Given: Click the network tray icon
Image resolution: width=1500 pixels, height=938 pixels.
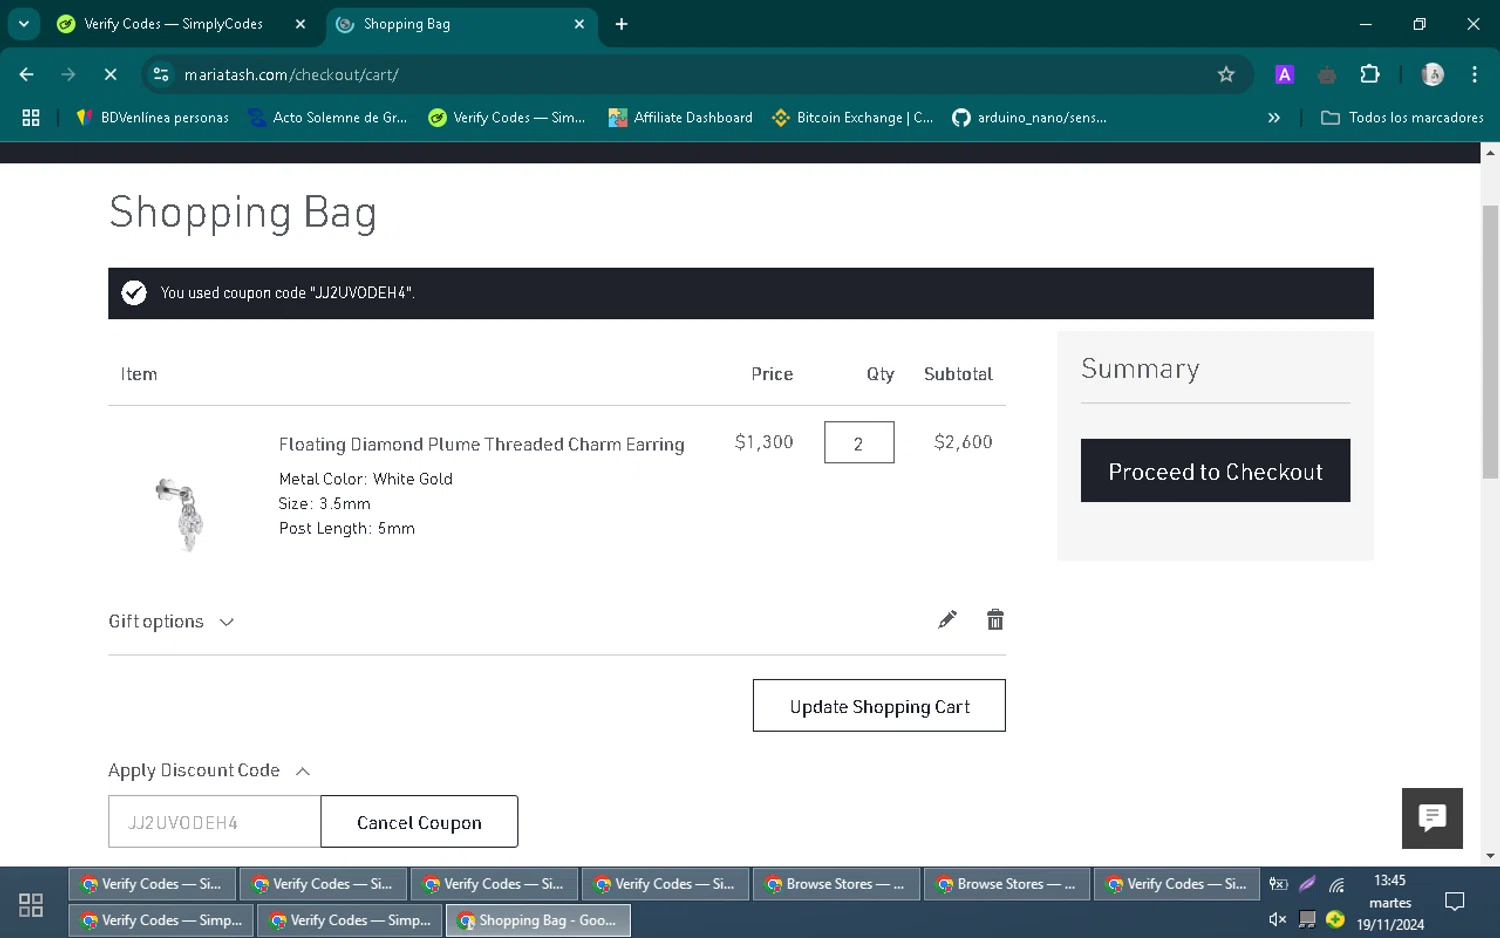Looking at the screenshot, I should pos(1337,884).
